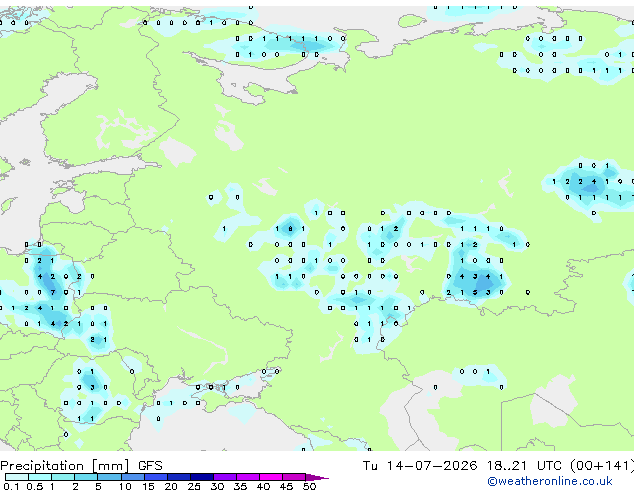The image size is (634, 490).
Task: Click the purple arrow tip above 50
Action: click(x=317, y=477)
